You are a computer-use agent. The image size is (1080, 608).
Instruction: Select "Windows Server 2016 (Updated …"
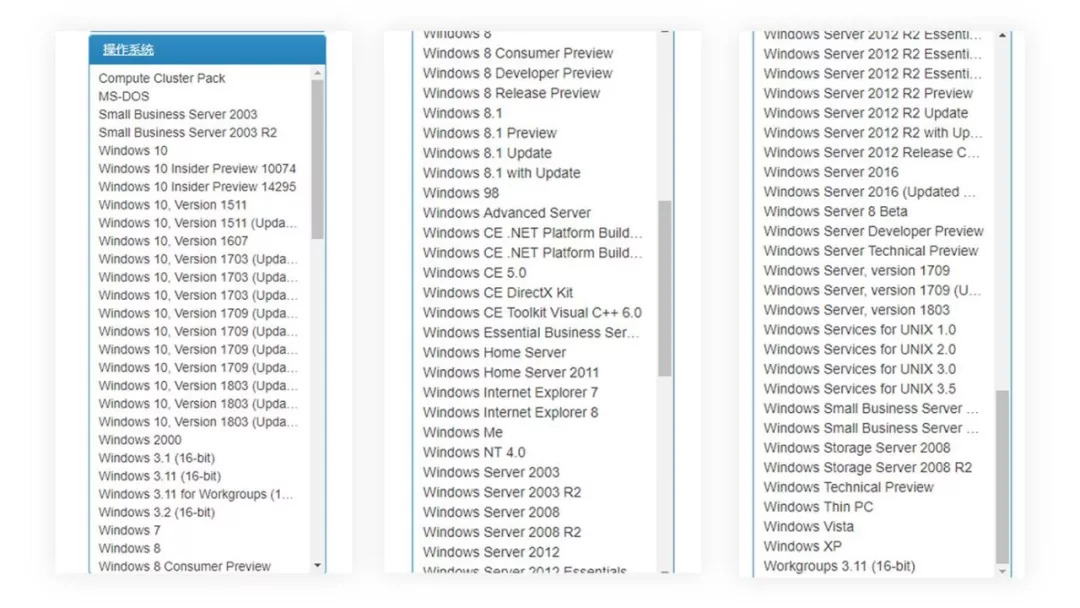[869, 191]
